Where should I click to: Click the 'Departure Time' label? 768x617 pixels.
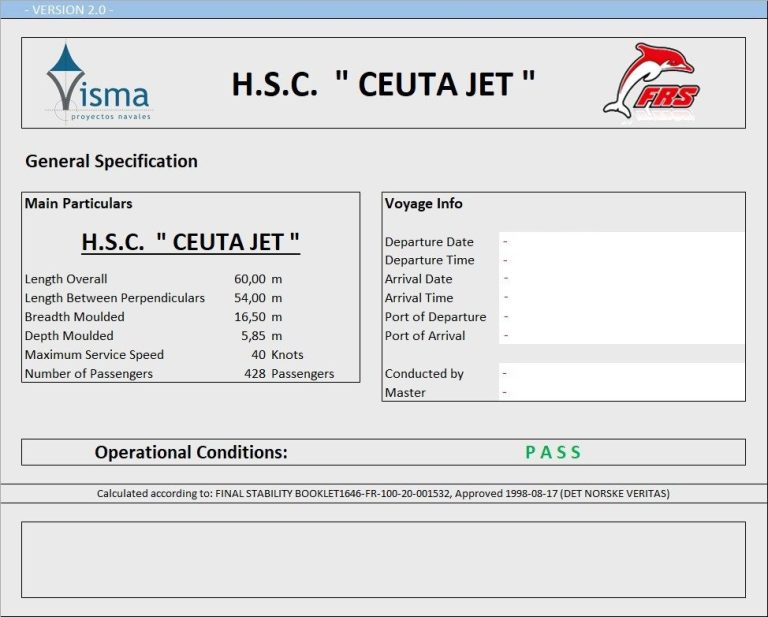coord(430,260)
